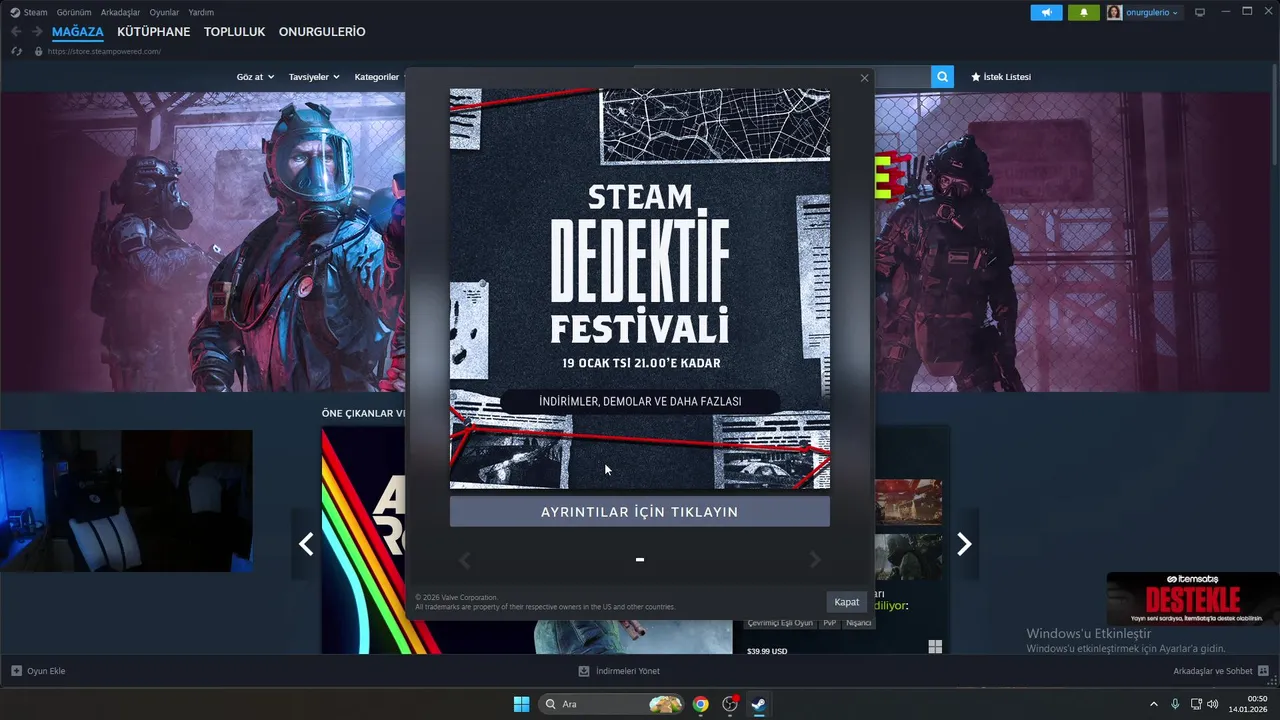The width and height of the screenshot is (1280, 720).
Task: Open the OBS icon on the taskbar
Action: pos(730,704)
